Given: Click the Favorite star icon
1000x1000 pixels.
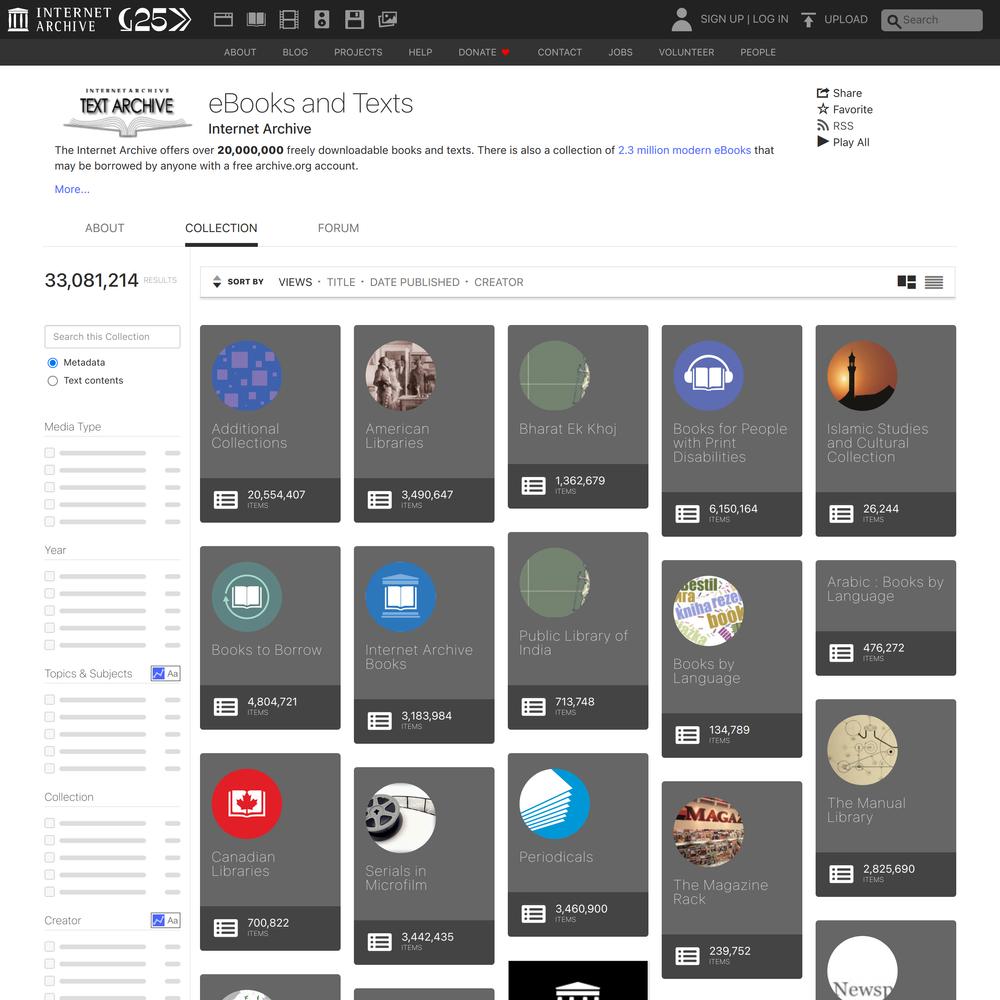Looking at the screenshot, I should [823, 109].
